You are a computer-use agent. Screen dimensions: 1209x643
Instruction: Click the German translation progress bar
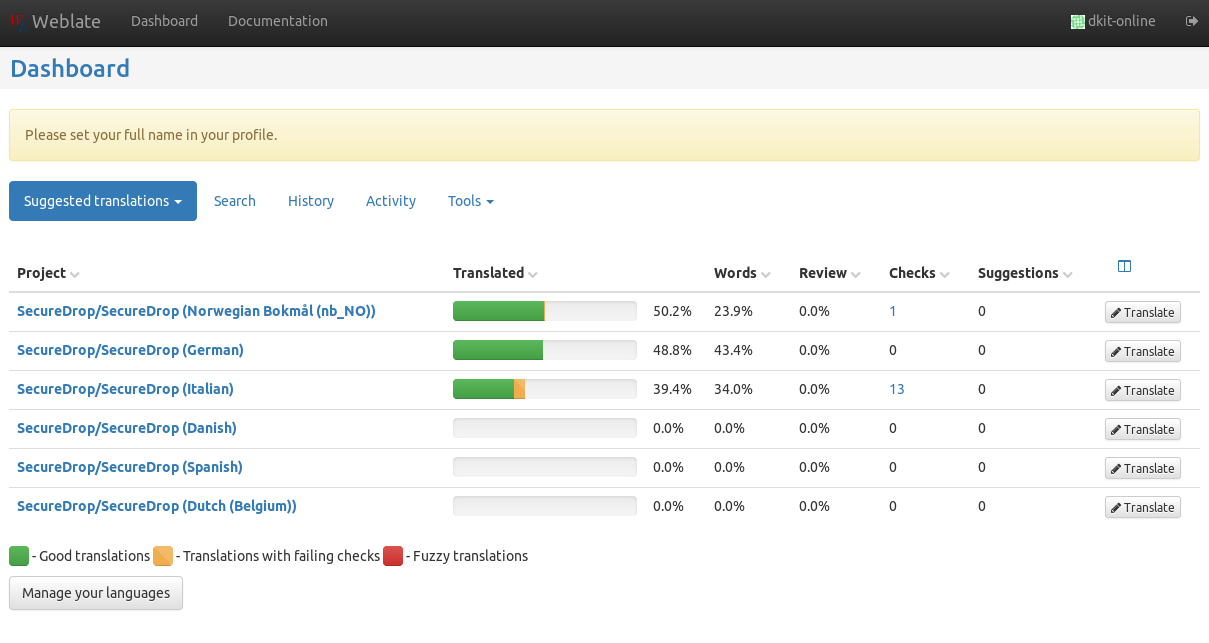tap(545, 350)
